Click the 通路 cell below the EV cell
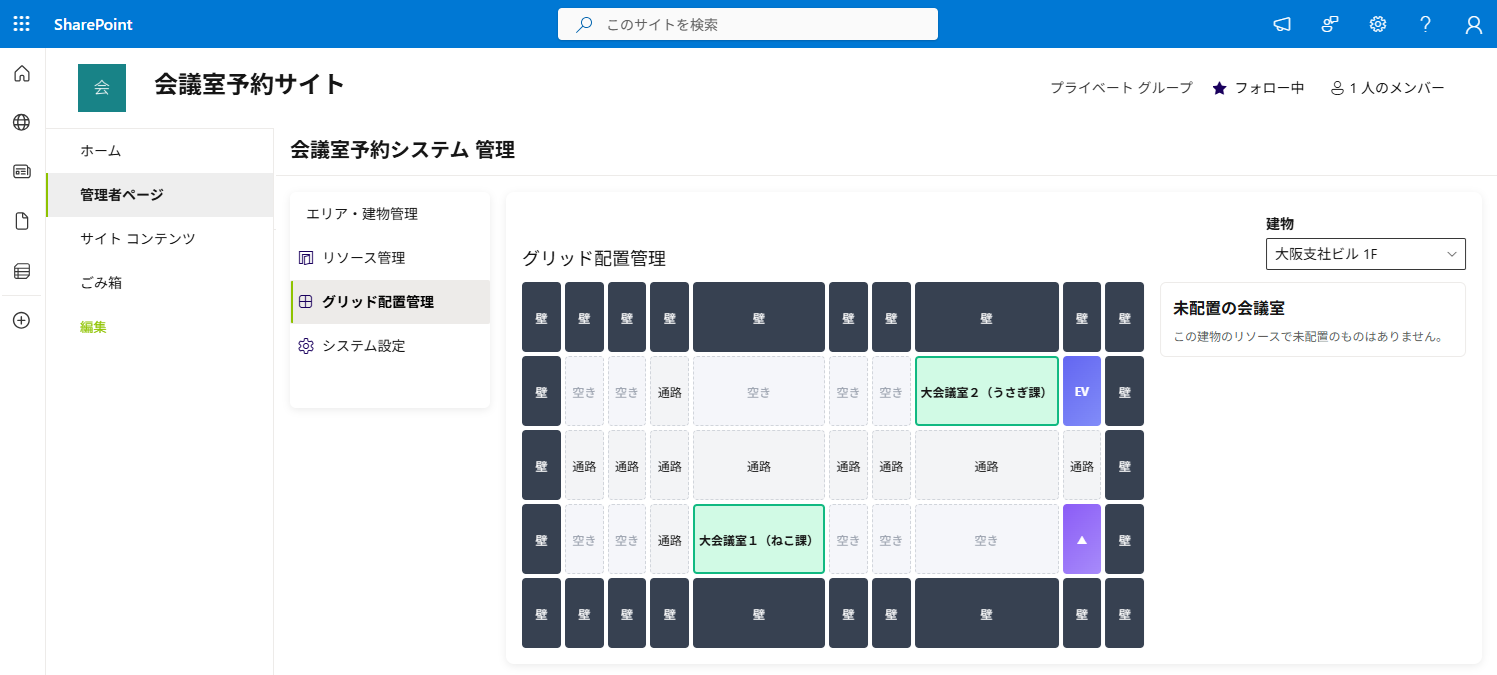 pyautogui.click(x=1082, y=465)
